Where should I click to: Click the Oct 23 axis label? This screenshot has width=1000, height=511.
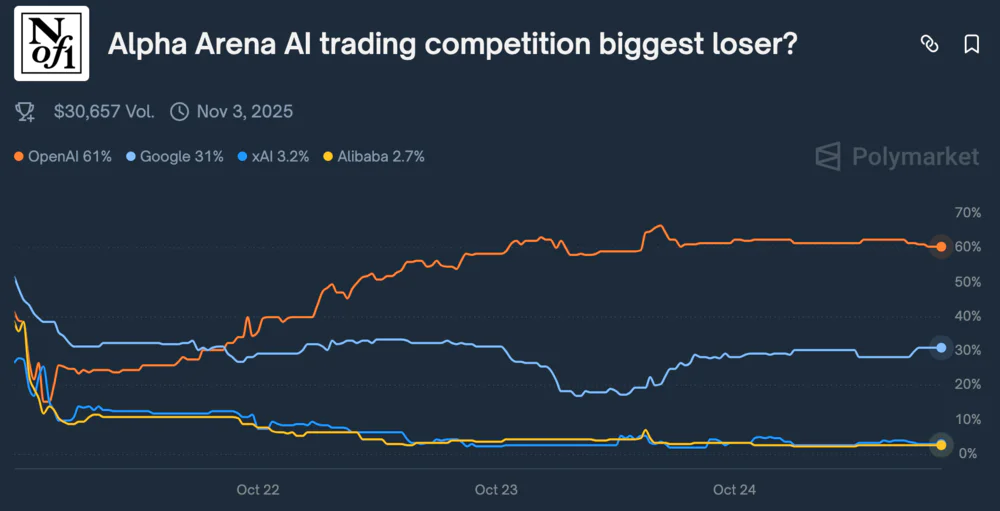click(x=495, y=490)
